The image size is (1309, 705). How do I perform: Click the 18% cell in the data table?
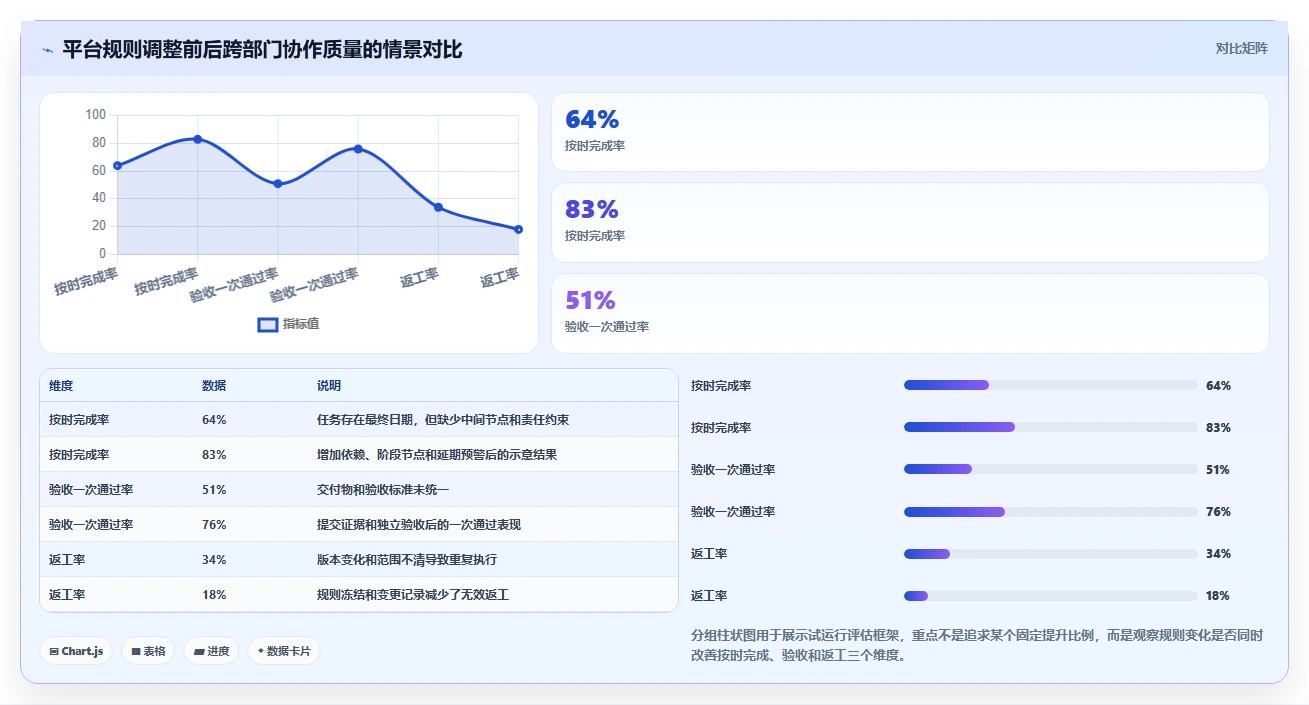click(x=214, y=595)
